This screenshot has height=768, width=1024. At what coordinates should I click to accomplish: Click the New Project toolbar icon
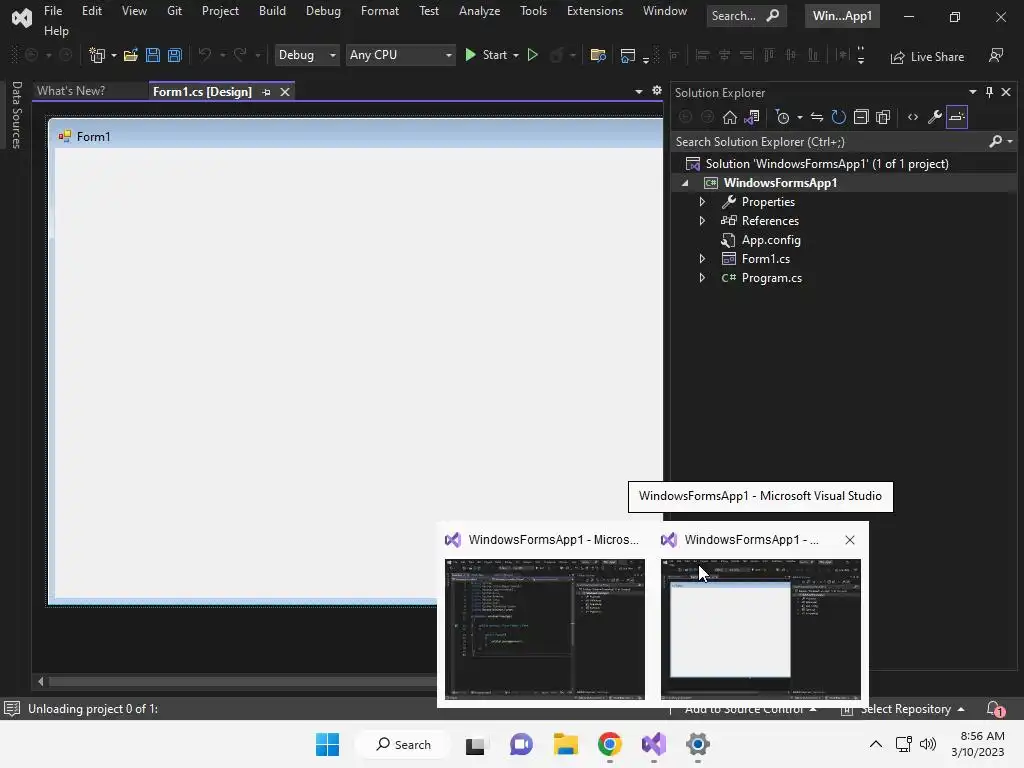click(97, 56)
